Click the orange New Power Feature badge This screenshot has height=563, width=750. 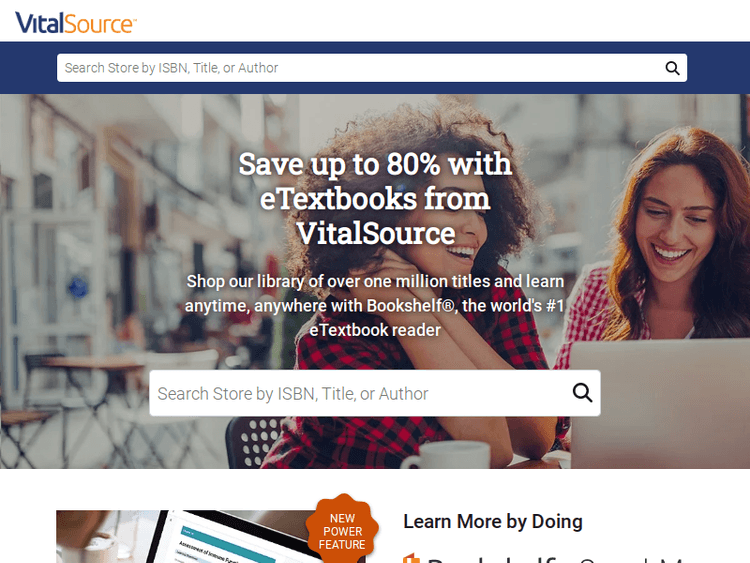(x=342, y=529)
